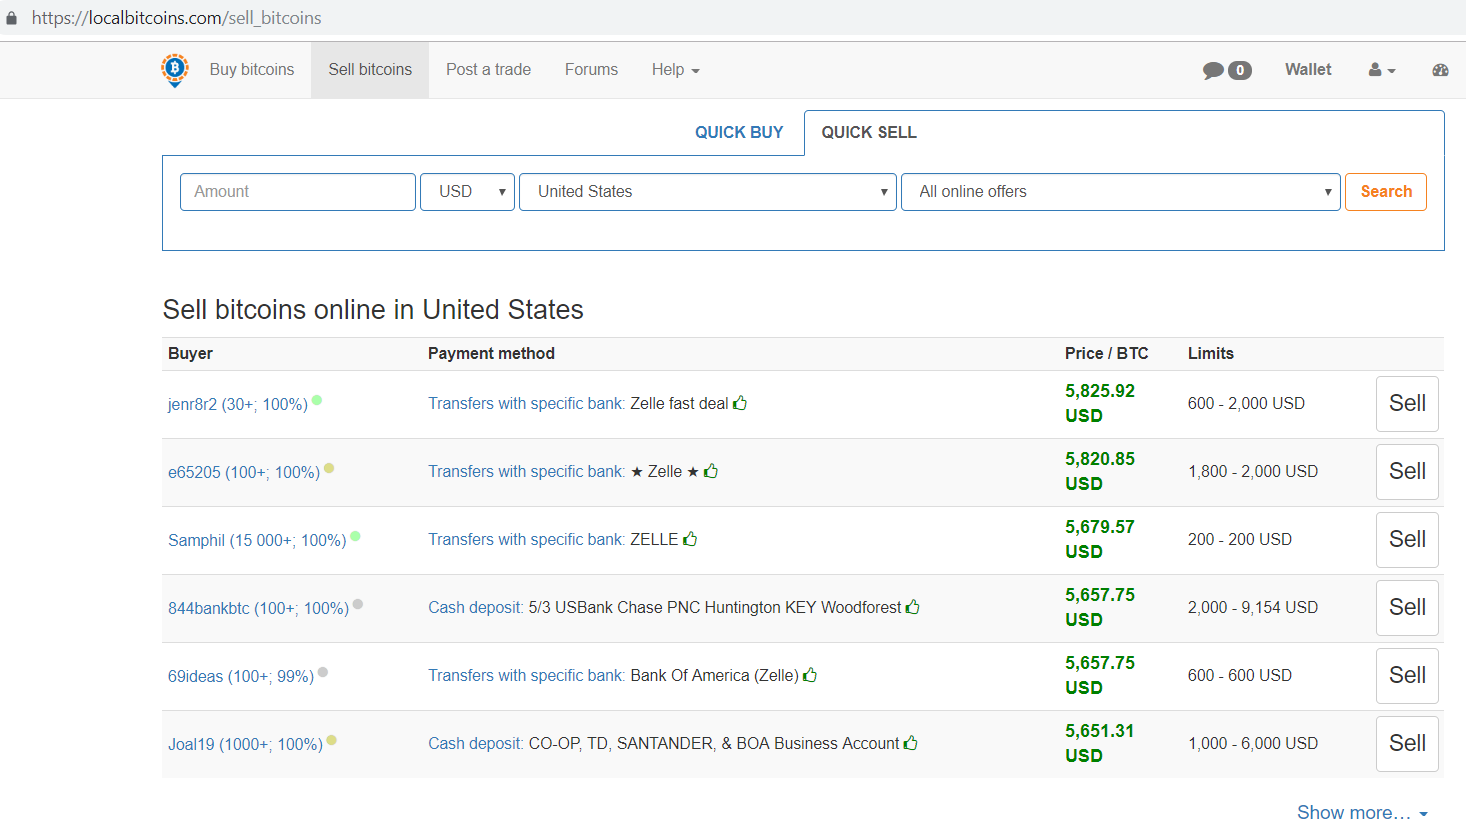This screenshot has width=1466, height=836.
Task: Click the 5,820.85 USD price
Action: point(1100,471)
